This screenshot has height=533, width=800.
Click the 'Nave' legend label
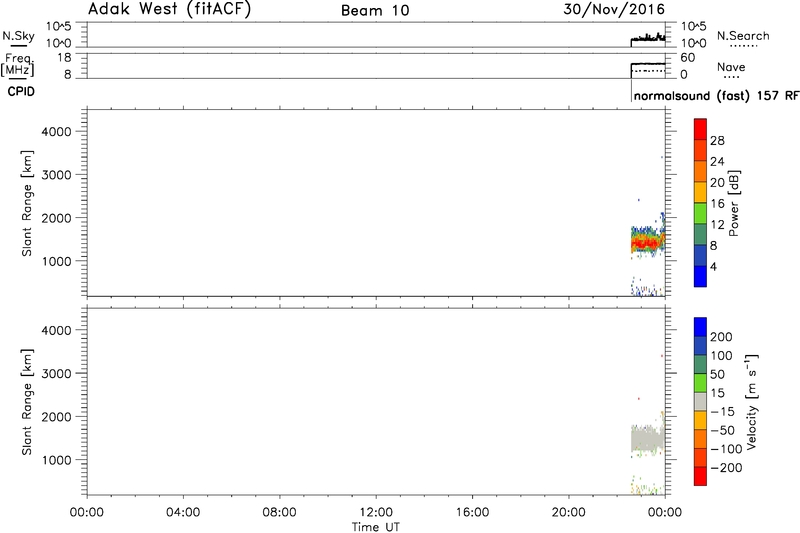tap(731, 67)
